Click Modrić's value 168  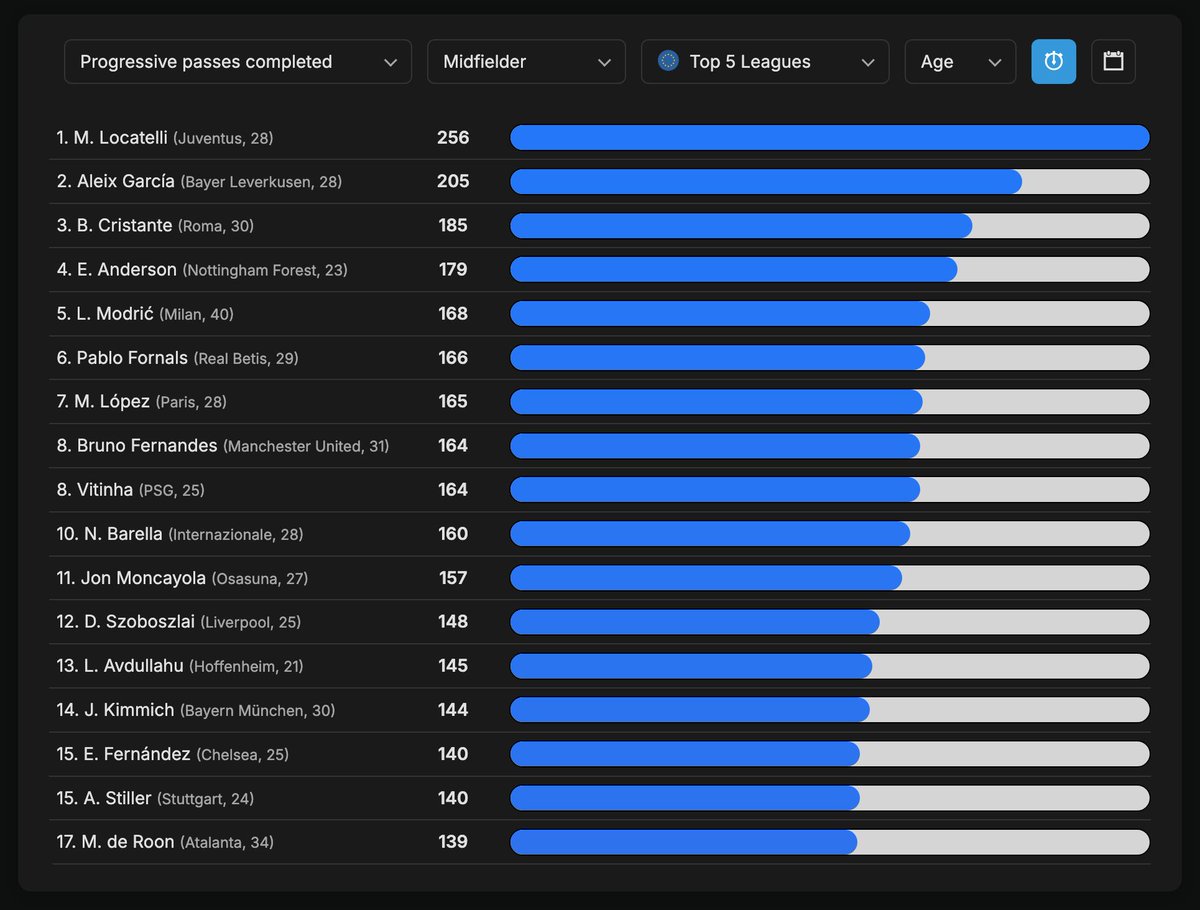453,314
